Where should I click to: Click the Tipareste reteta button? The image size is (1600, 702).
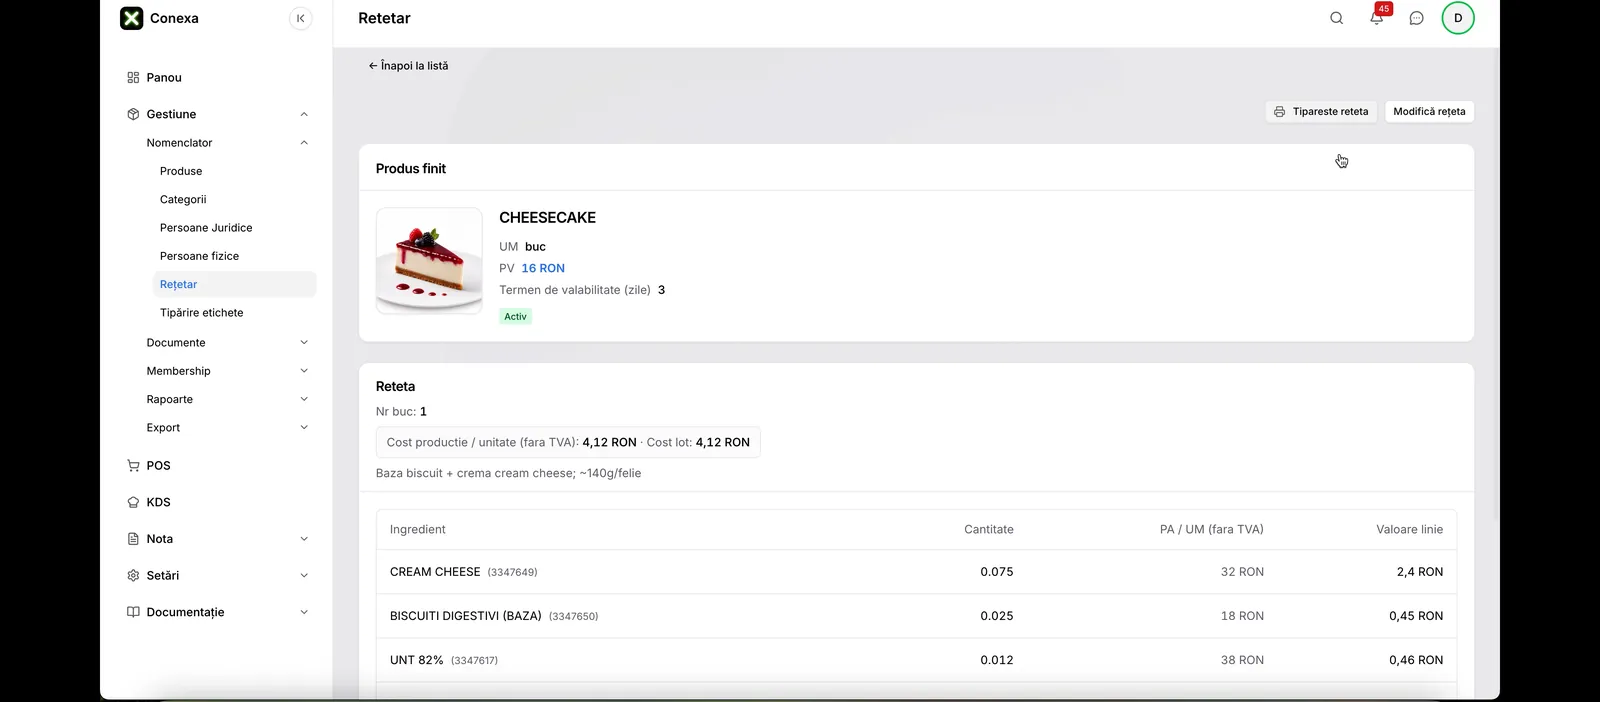click(x=1321, y=112)
